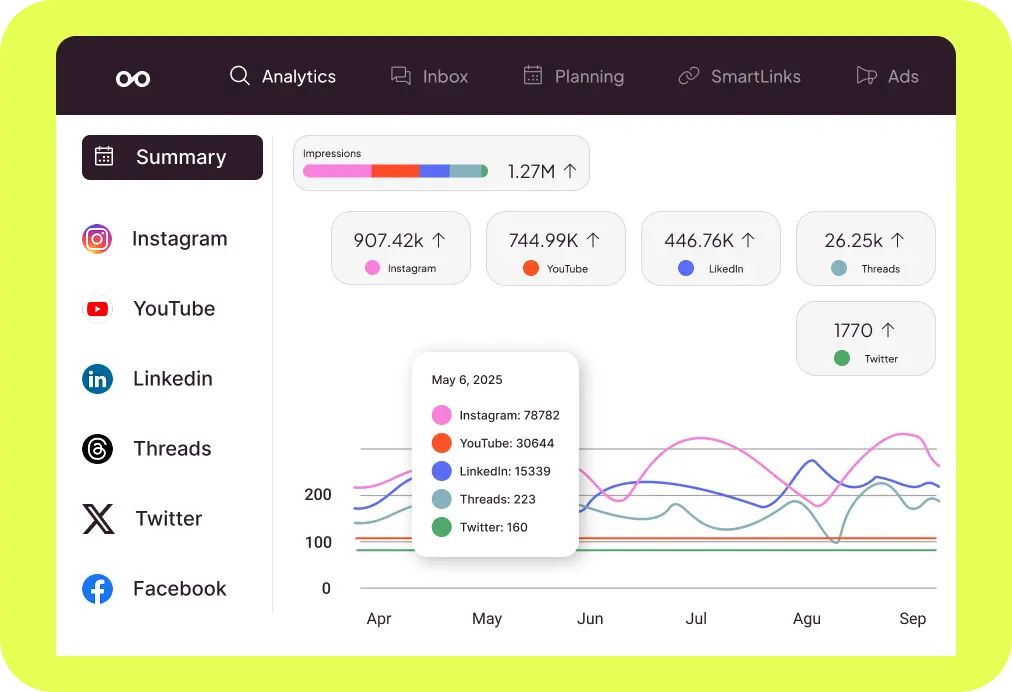The height and width of the screenshot is (692, 1012).
Task: Open the Inbox tab
Action: pos(429,76)
